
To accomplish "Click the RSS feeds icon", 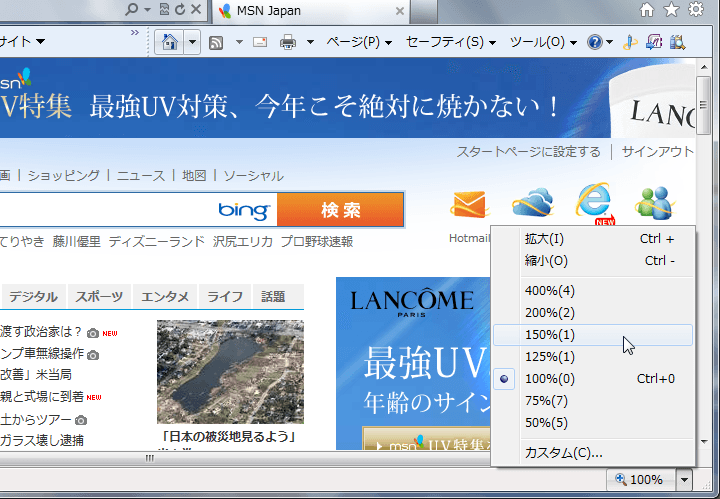I will pyautogui.click(x=216, y=43).
